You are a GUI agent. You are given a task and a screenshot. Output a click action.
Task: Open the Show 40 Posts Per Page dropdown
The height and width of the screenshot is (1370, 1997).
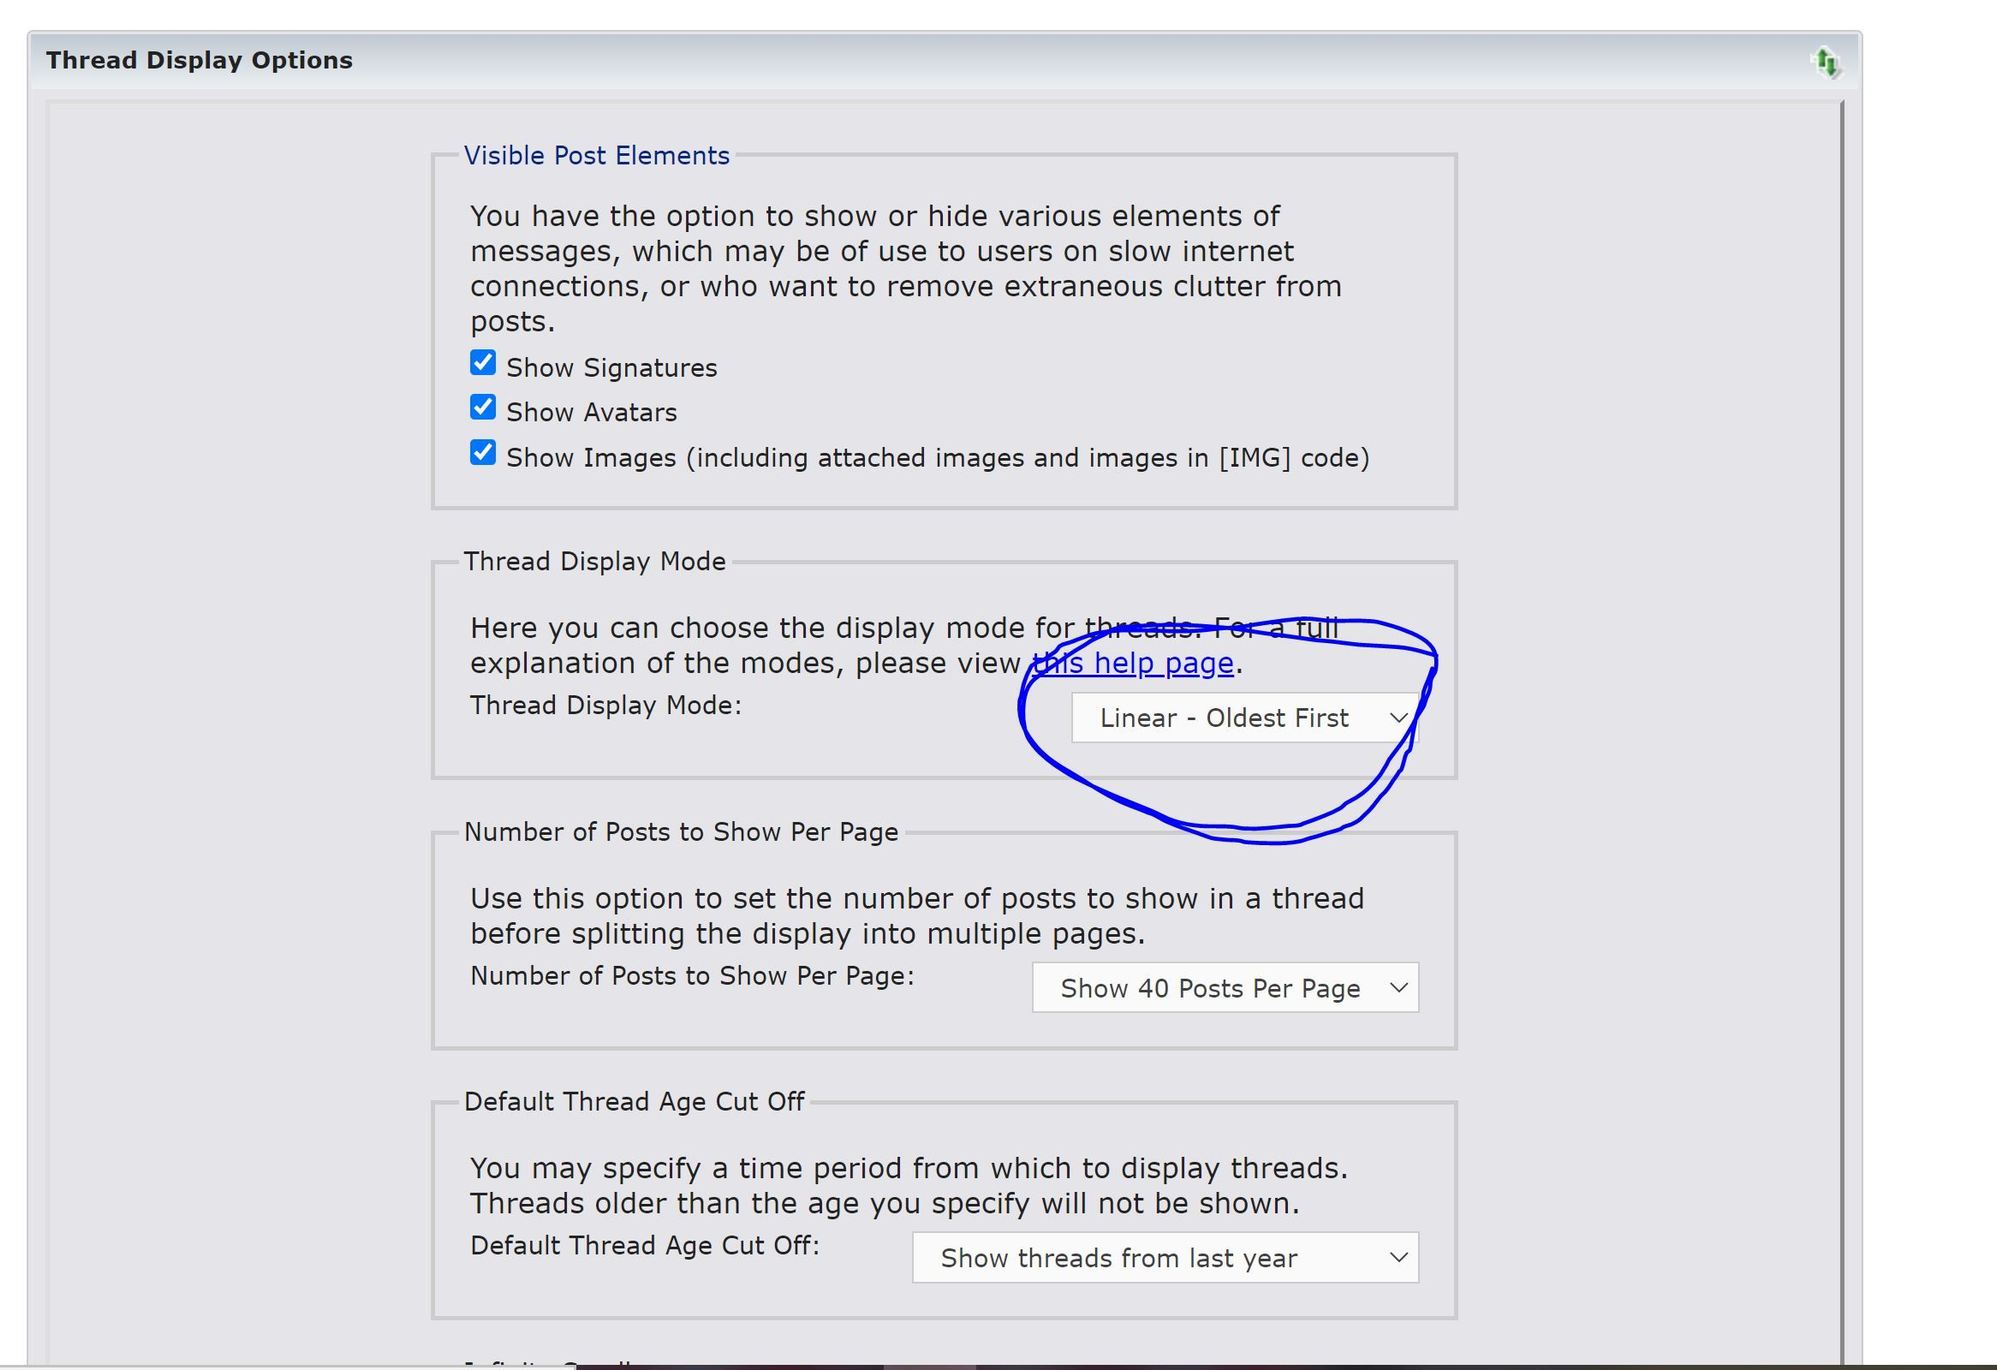[1225, 988]
